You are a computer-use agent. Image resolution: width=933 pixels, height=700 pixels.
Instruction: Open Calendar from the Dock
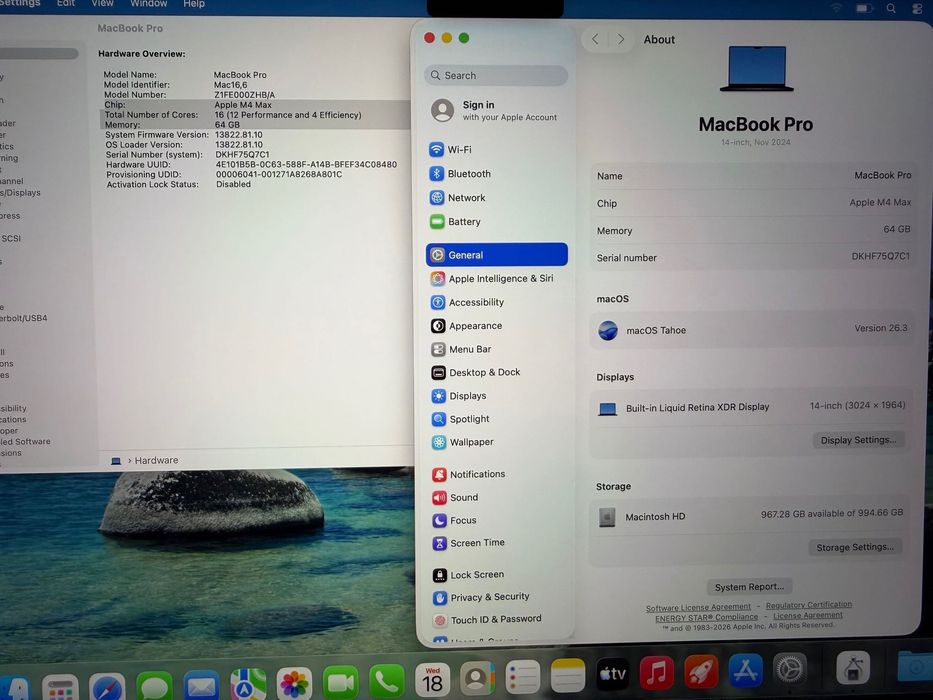point(433,680)
